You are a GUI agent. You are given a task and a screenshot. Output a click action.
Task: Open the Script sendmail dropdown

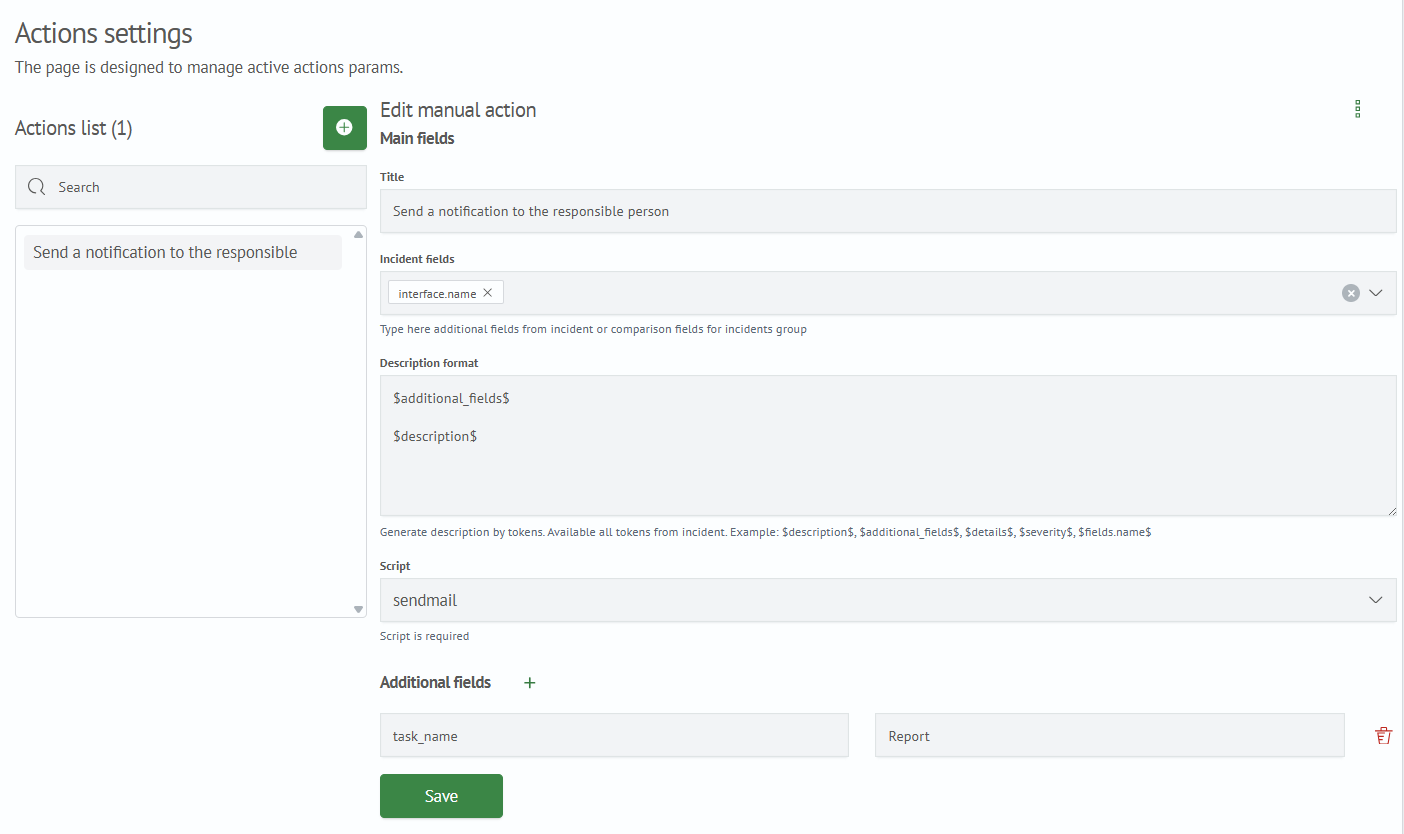click(888, 600)
